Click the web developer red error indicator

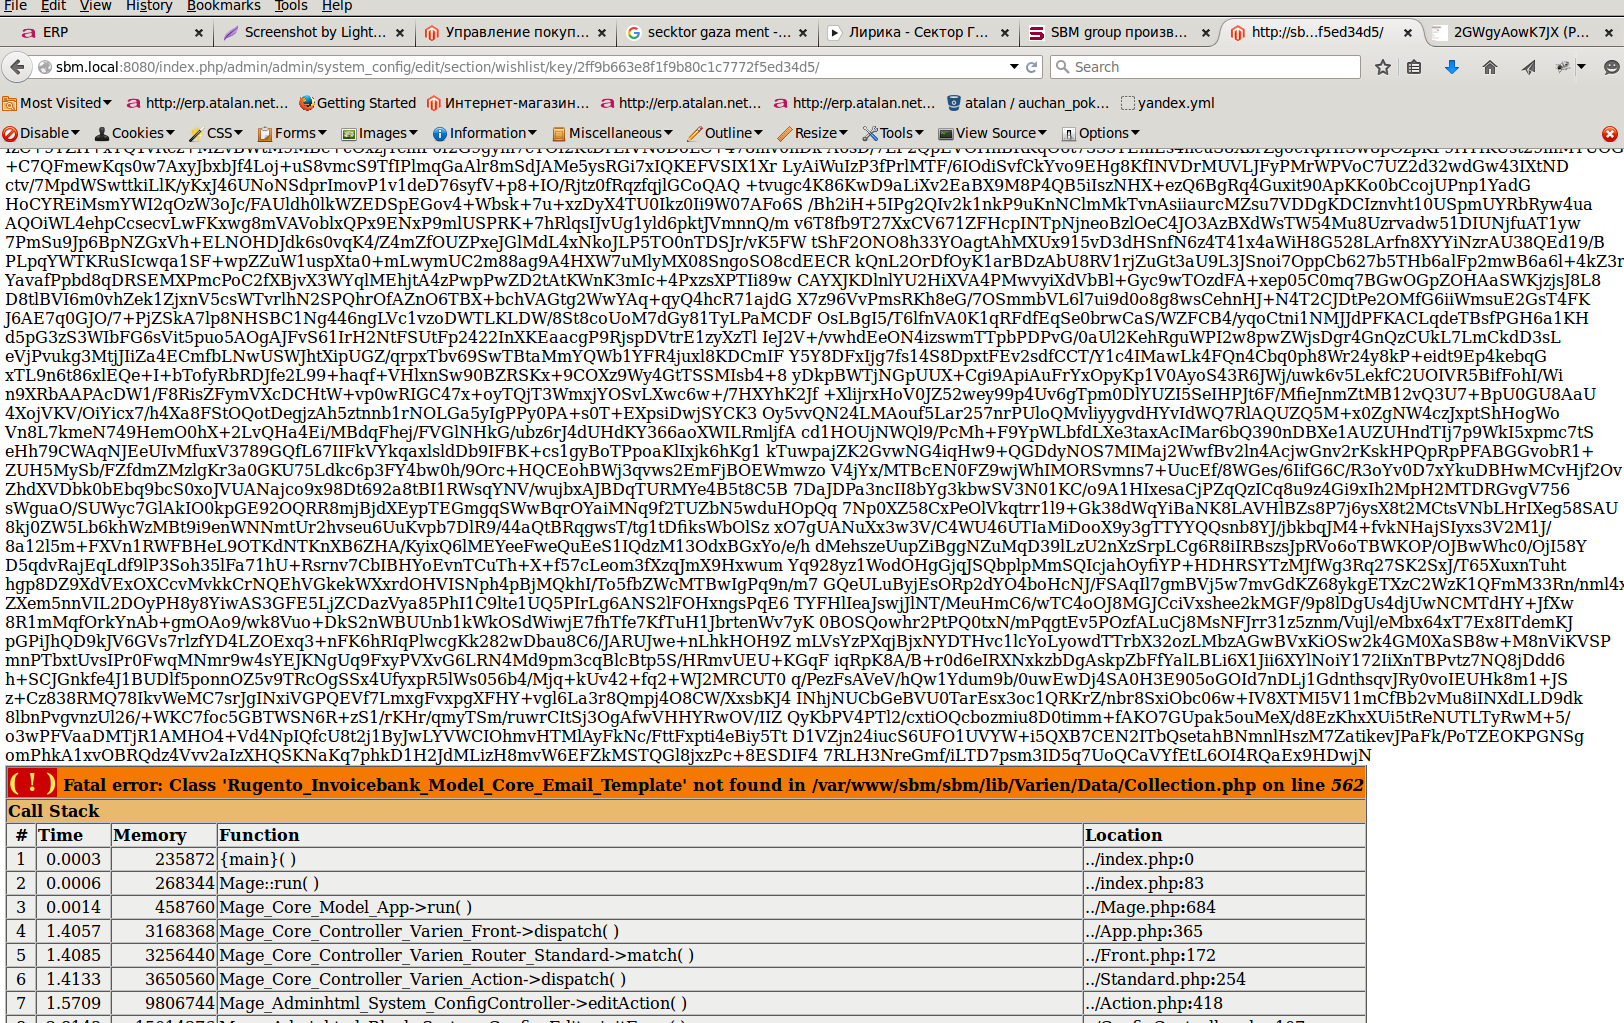pyautogui.click(x=1609, y=133)
